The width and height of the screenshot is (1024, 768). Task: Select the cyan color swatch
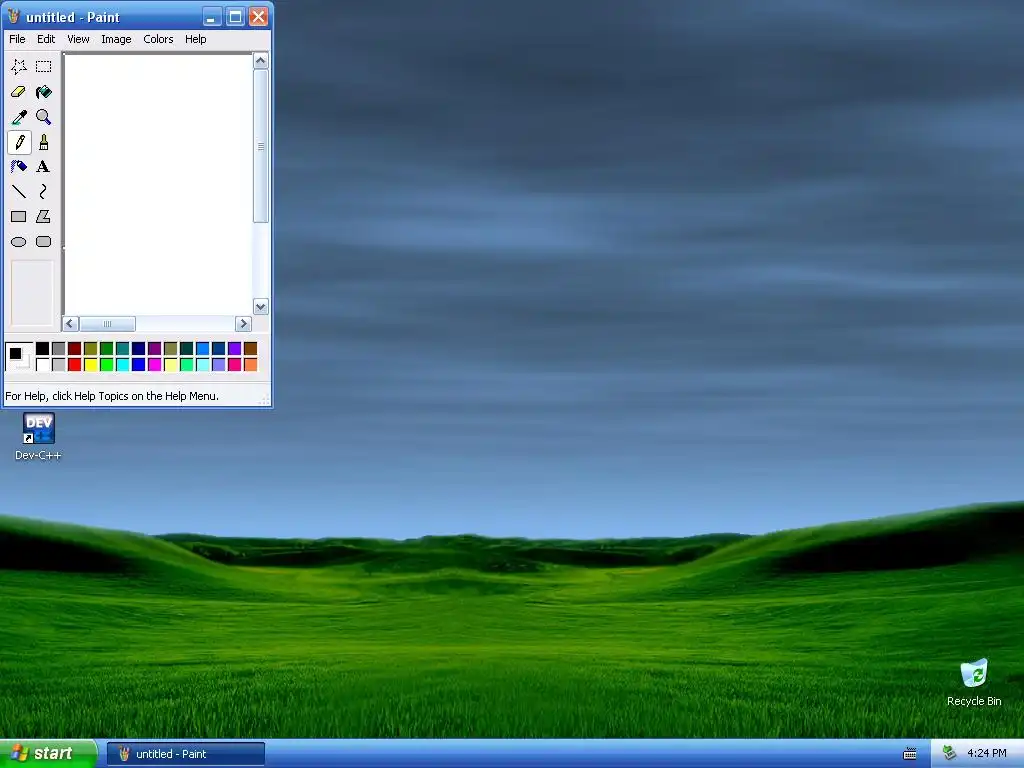click(x=122, y=364)
